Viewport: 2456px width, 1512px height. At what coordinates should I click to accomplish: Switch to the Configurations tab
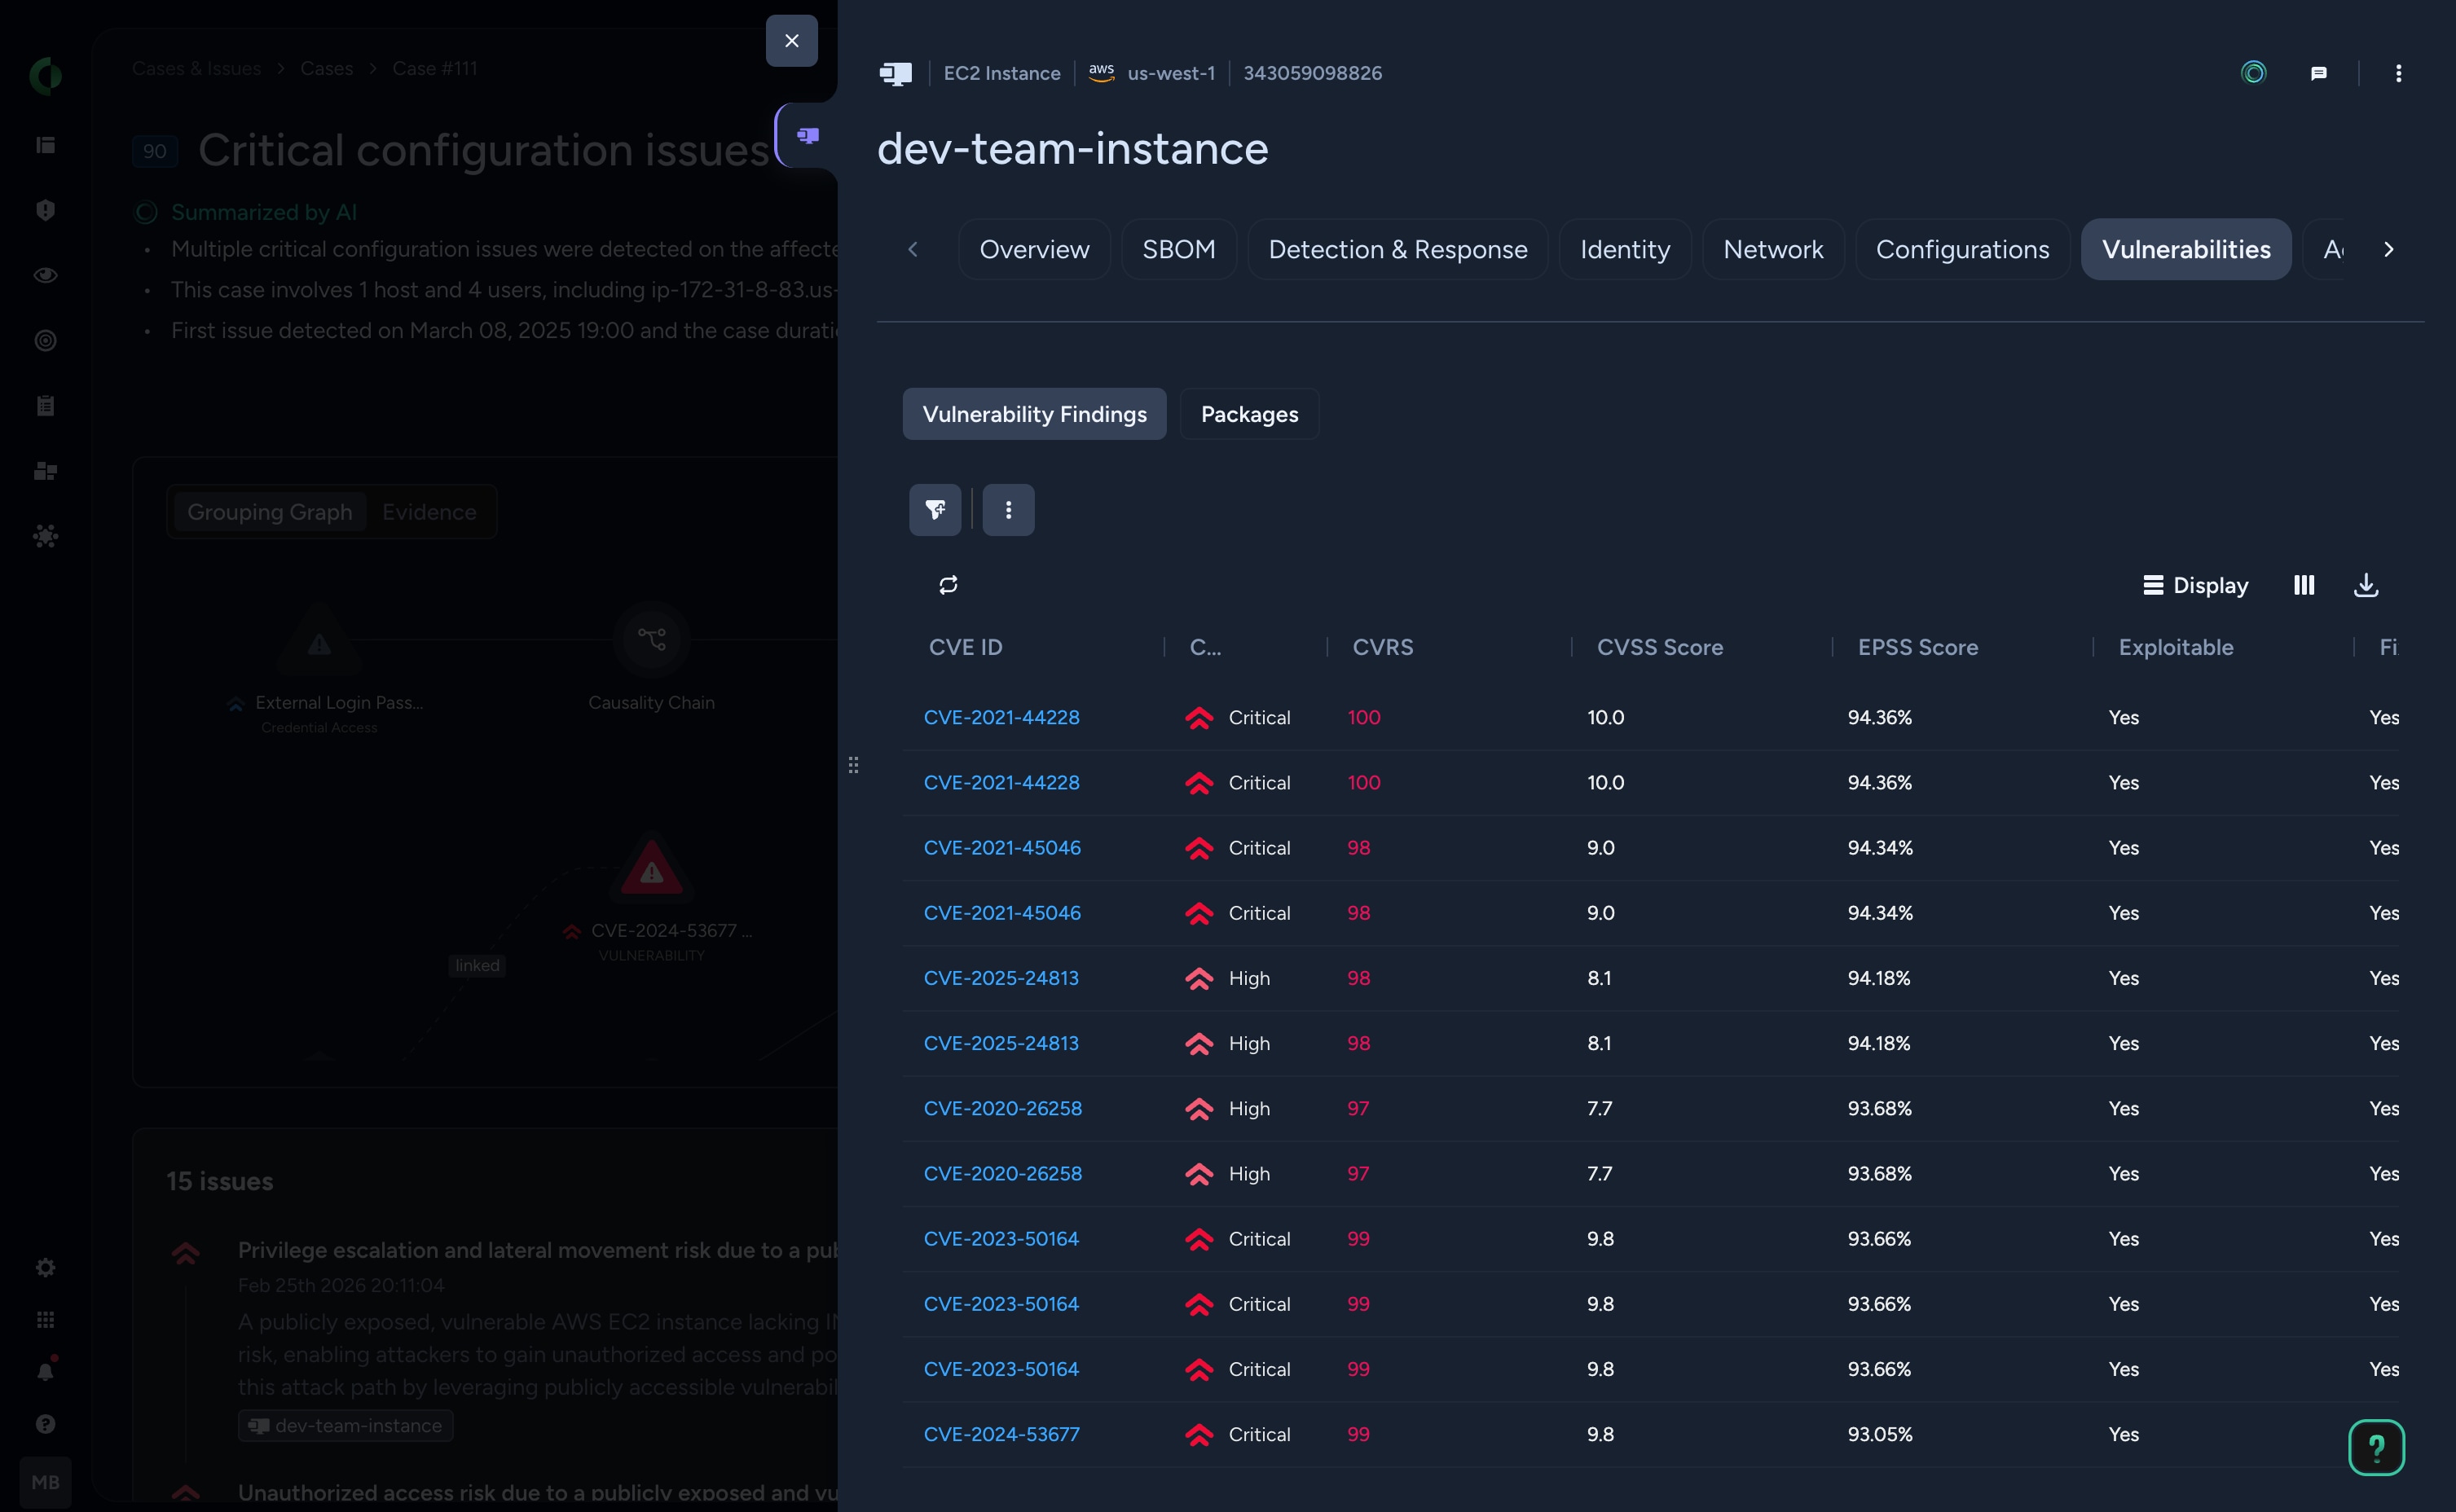pyautogui.click(x=1961, y=249)
